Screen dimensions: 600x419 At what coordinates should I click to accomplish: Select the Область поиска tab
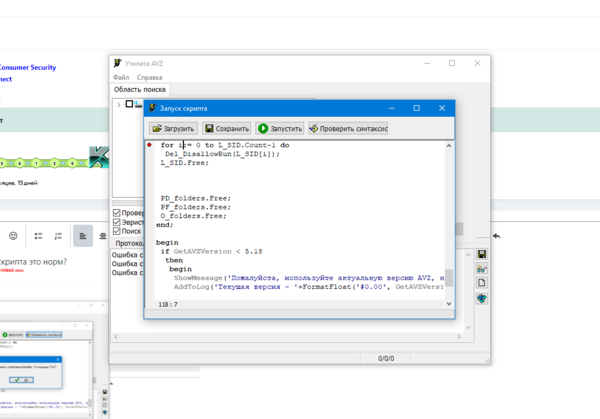140,90
